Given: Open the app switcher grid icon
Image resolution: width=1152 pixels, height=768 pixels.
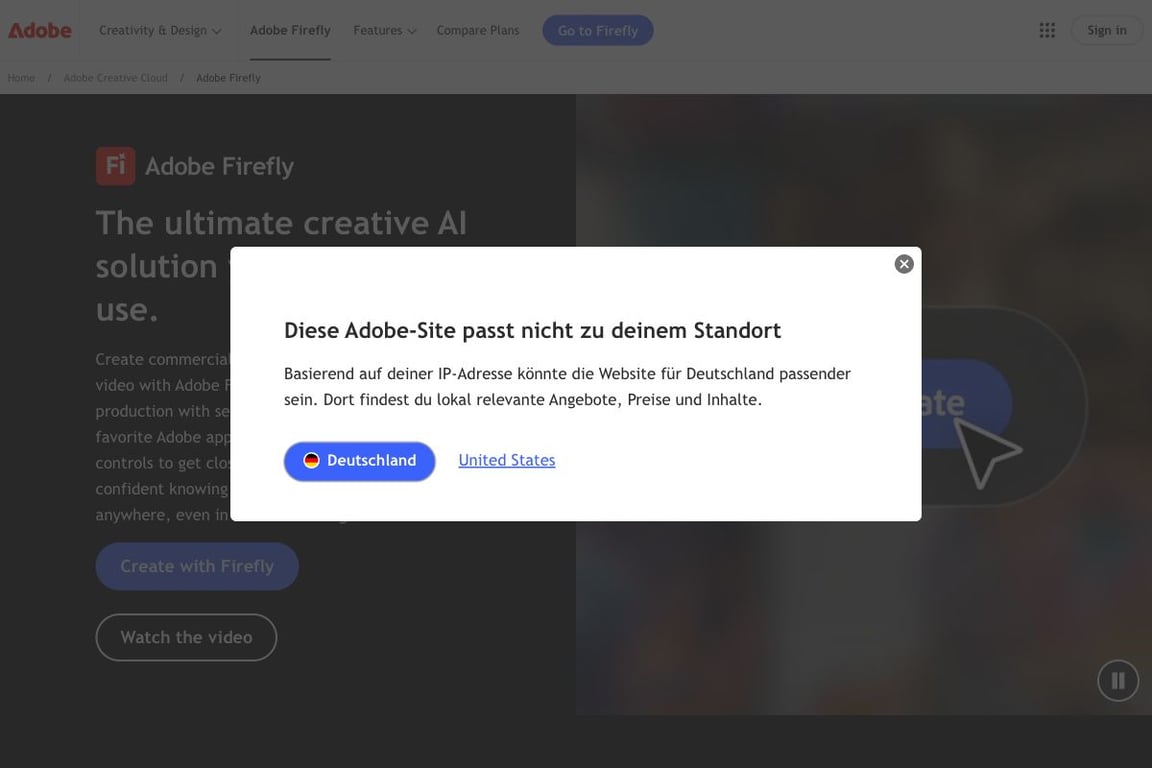Looking at the screenshot, I should 1047,30.
